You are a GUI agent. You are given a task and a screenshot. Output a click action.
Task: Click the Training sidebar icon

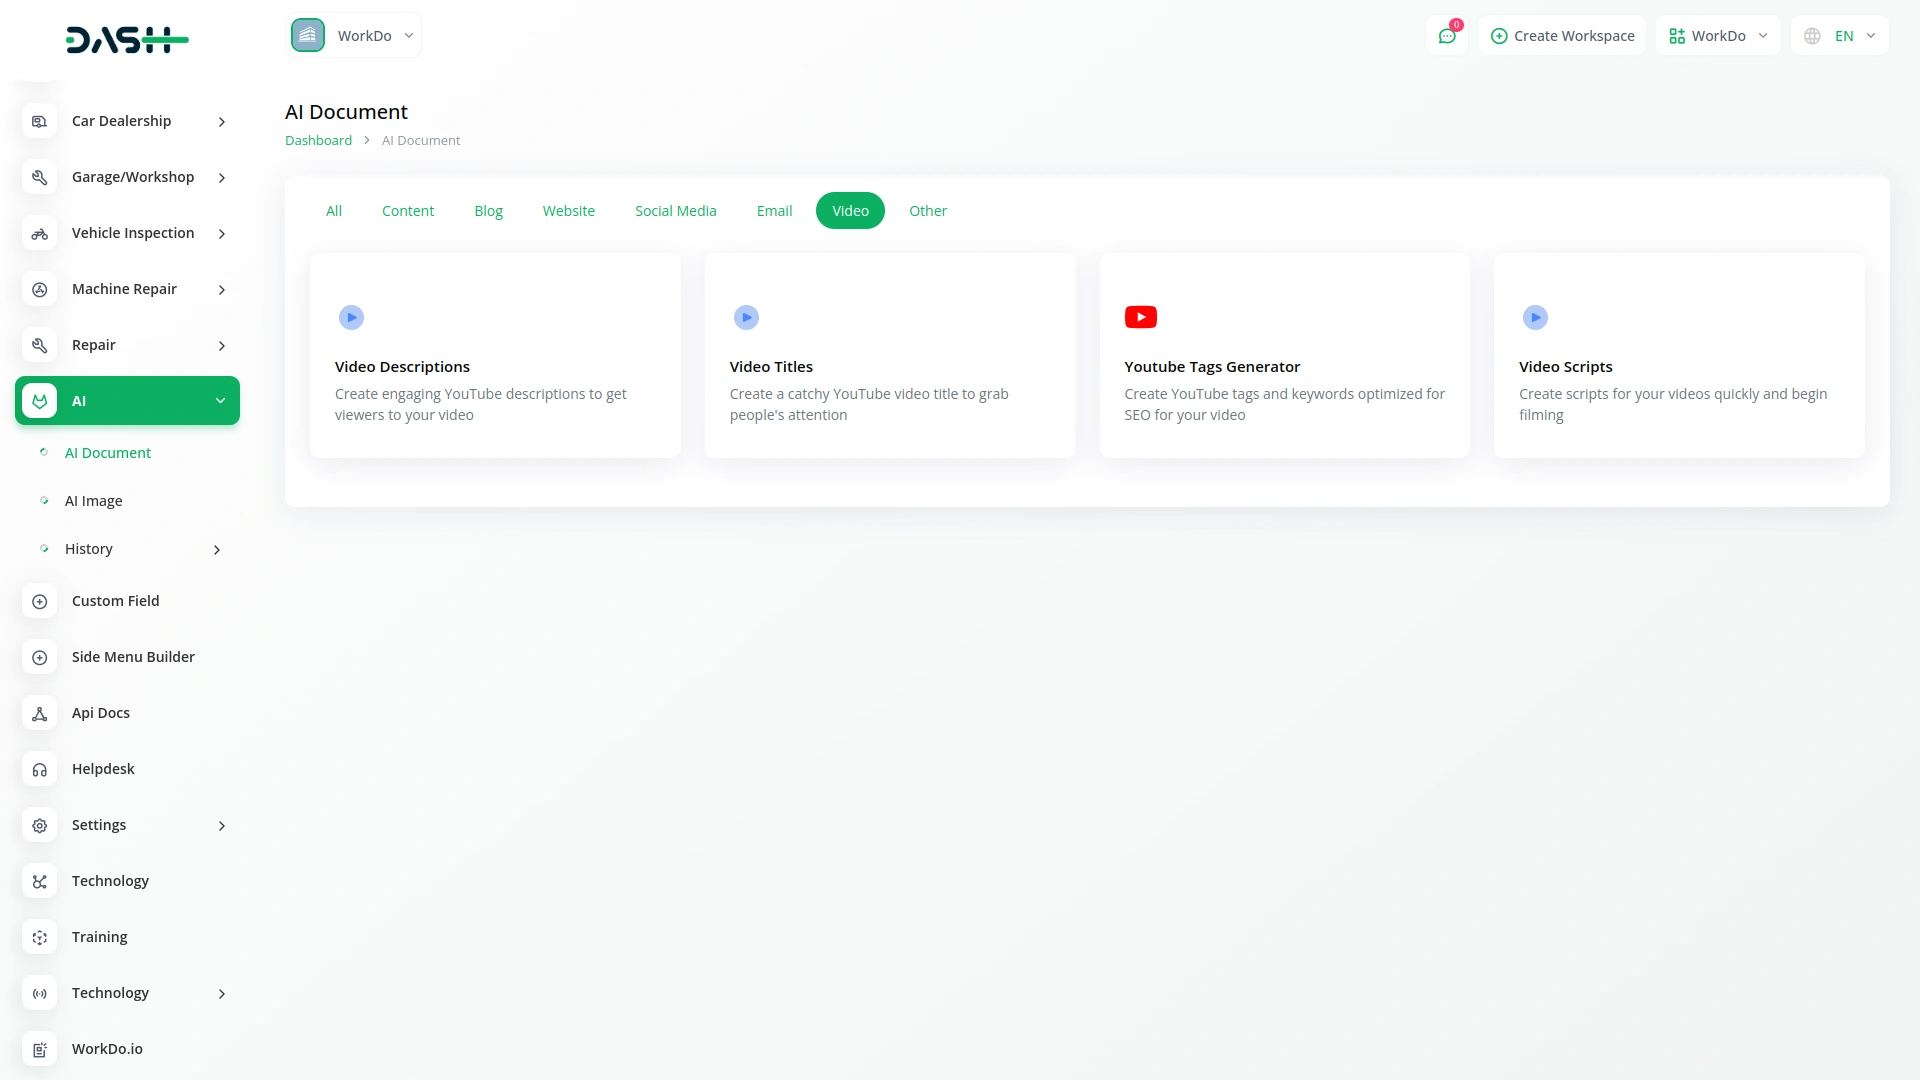click(39, 937)
